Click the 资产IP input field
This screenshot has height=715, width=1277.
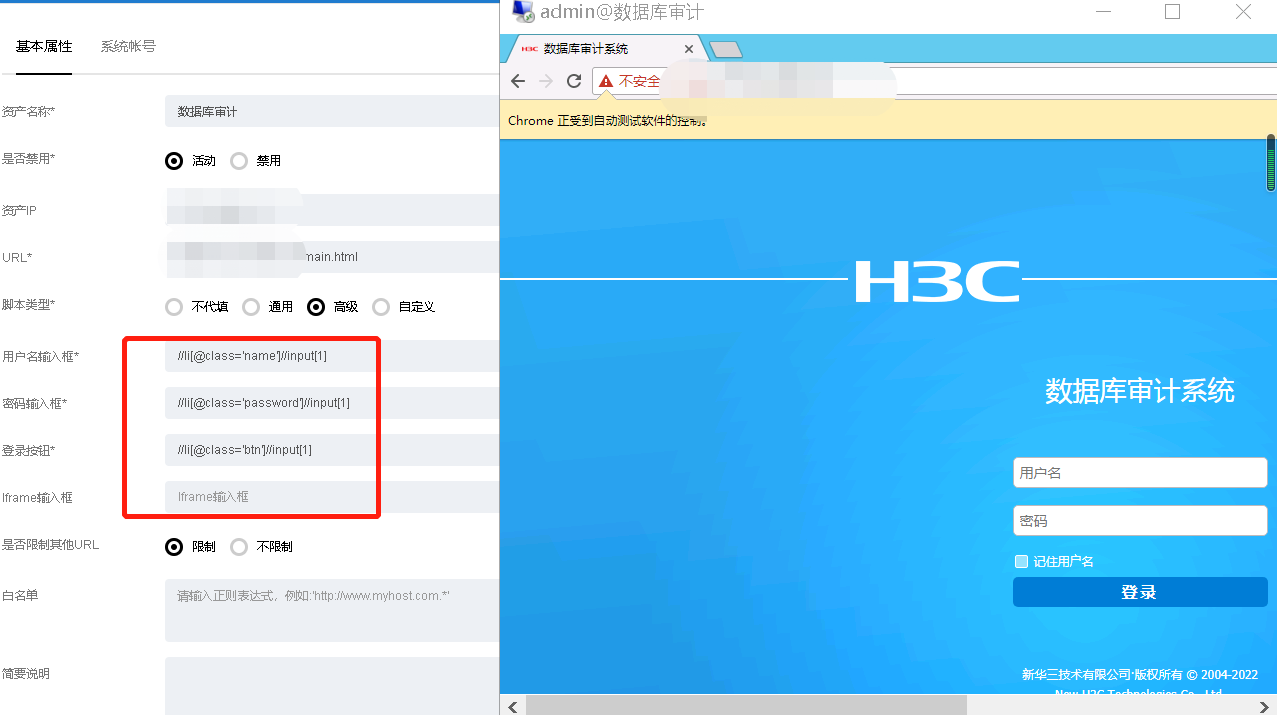coord(332,210)
